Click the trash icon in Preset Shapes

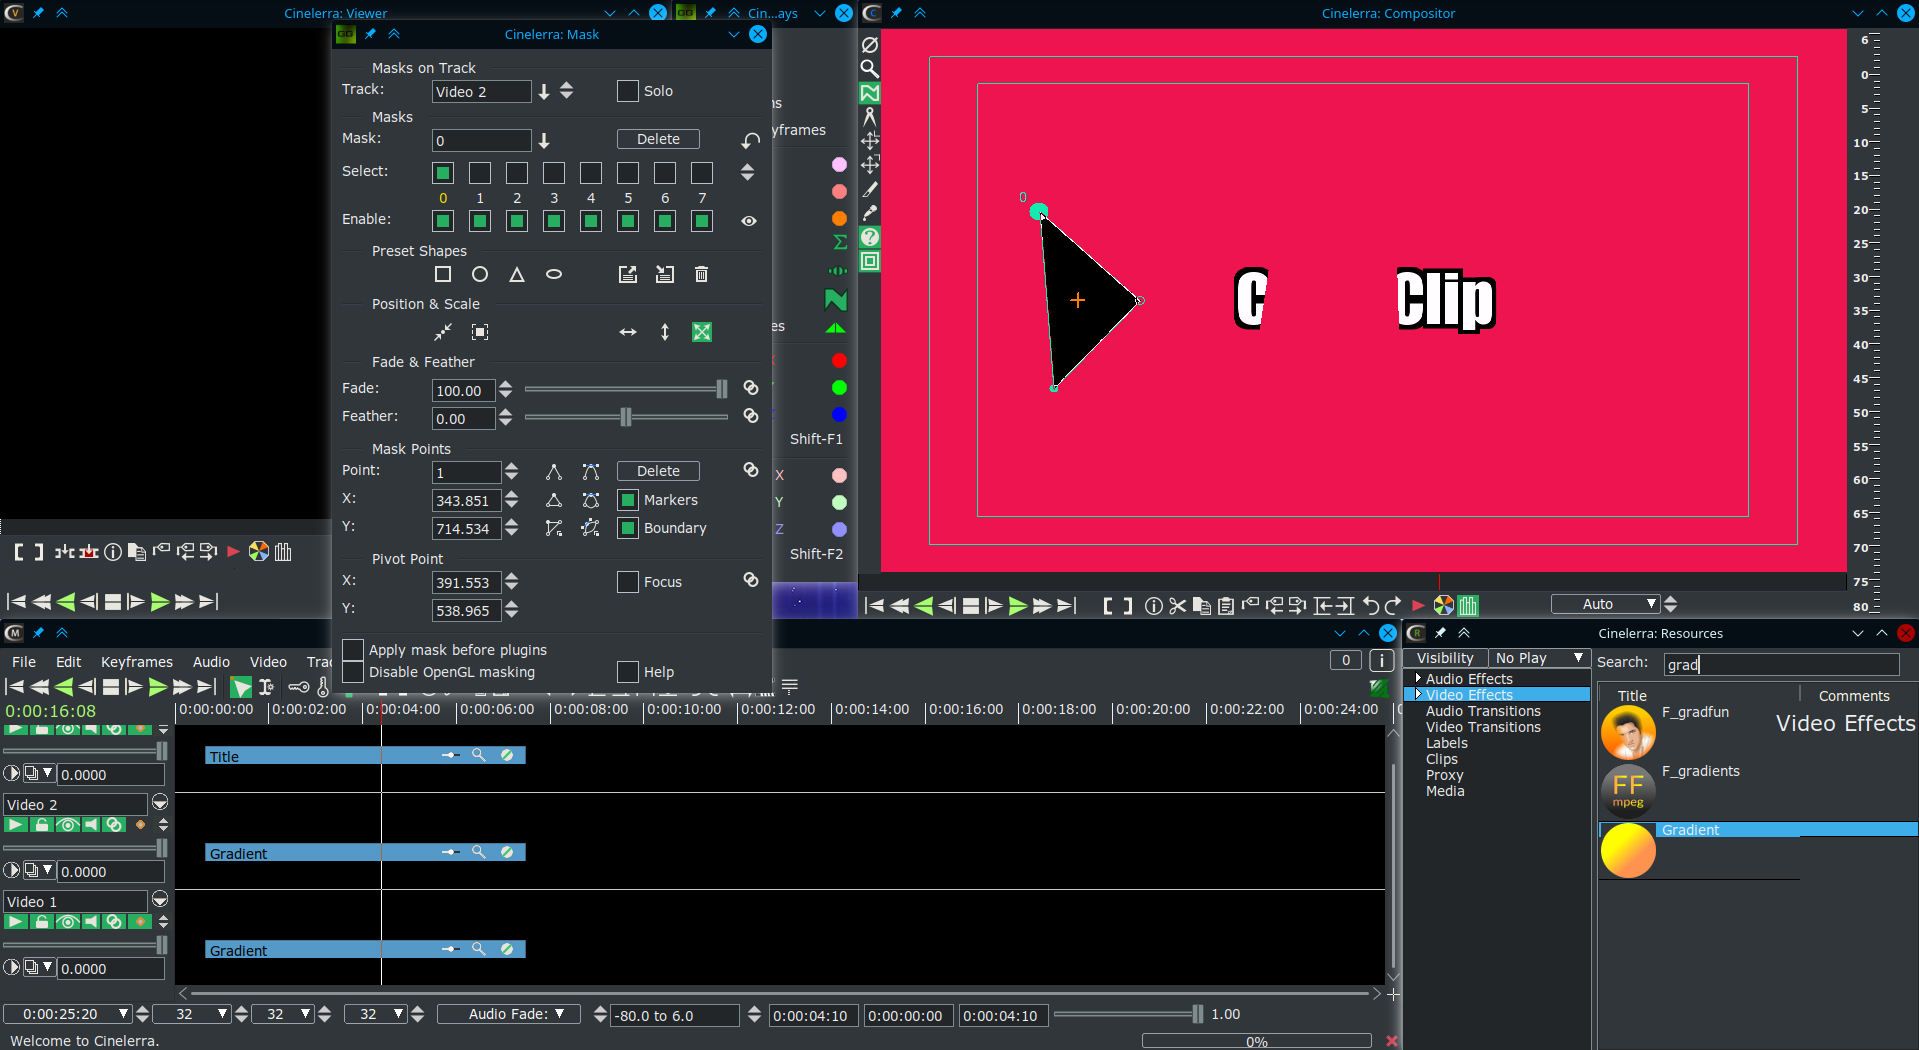[x=701, y=274]
